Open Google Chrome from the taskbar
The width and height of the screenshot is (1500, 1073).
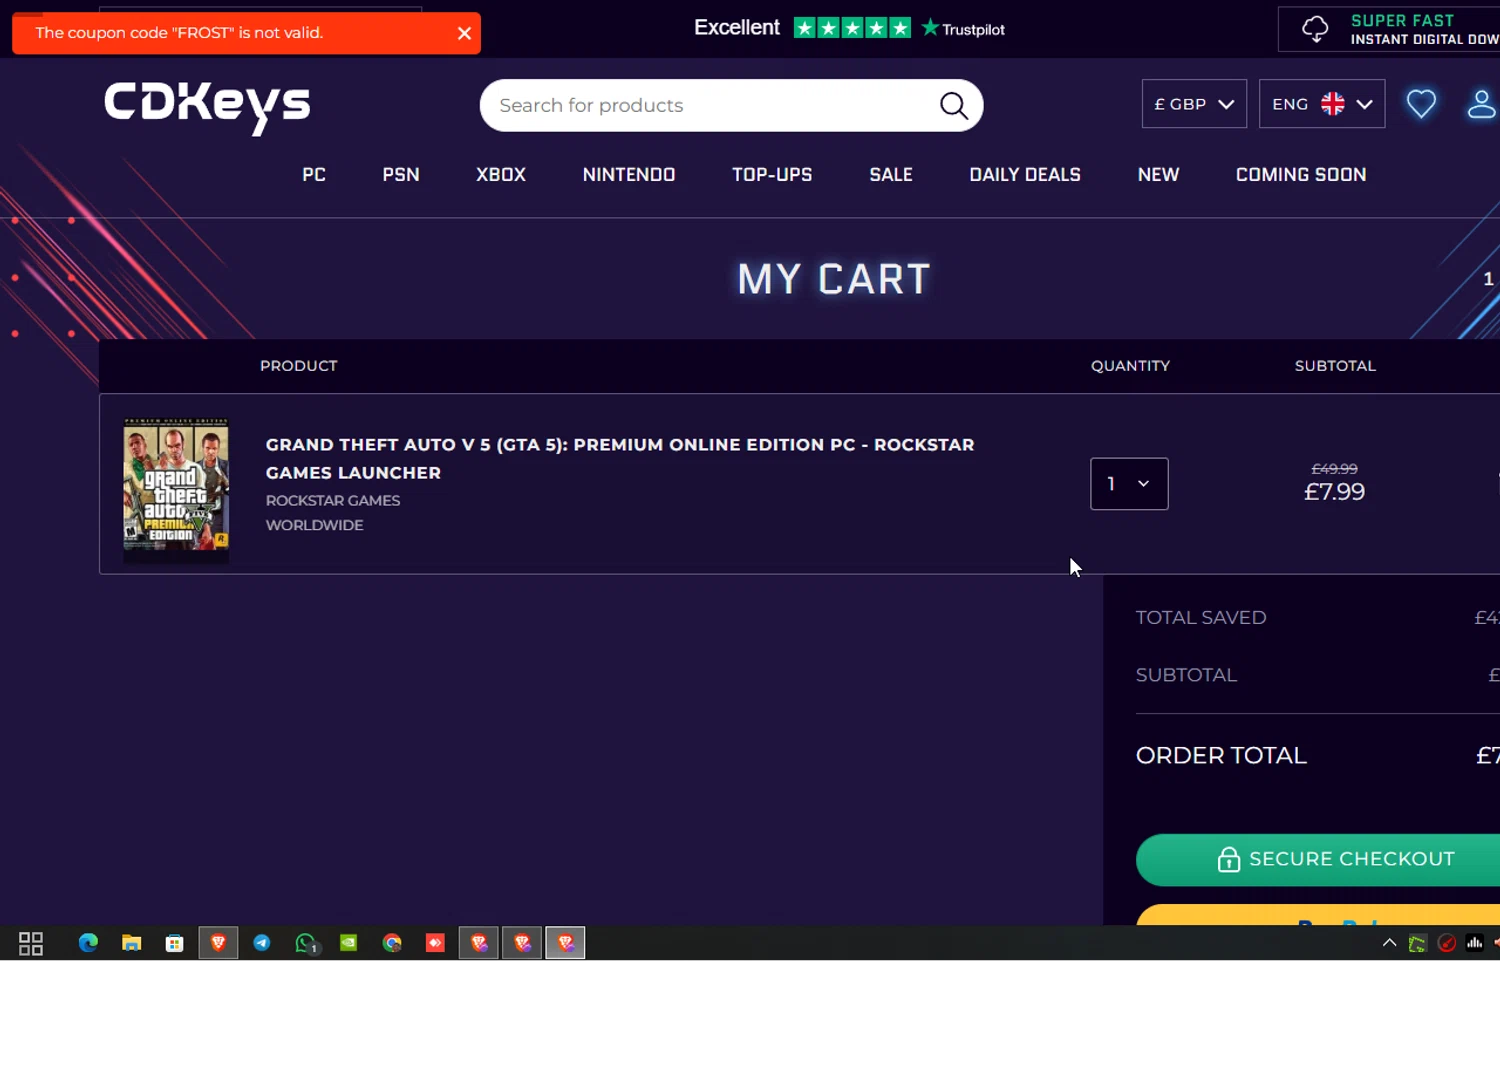tap(392, 943)
